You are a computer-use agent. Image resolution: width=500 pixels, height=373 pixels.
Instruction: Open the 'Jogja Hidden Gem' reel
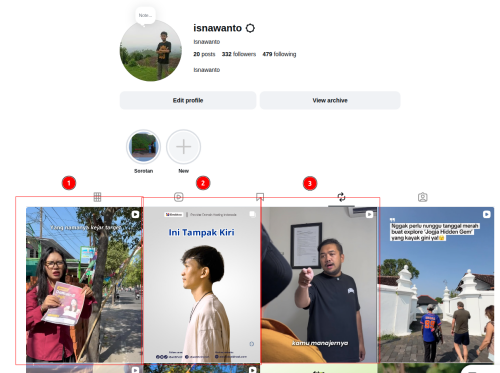pyautogui.click(x=436, y=285)
